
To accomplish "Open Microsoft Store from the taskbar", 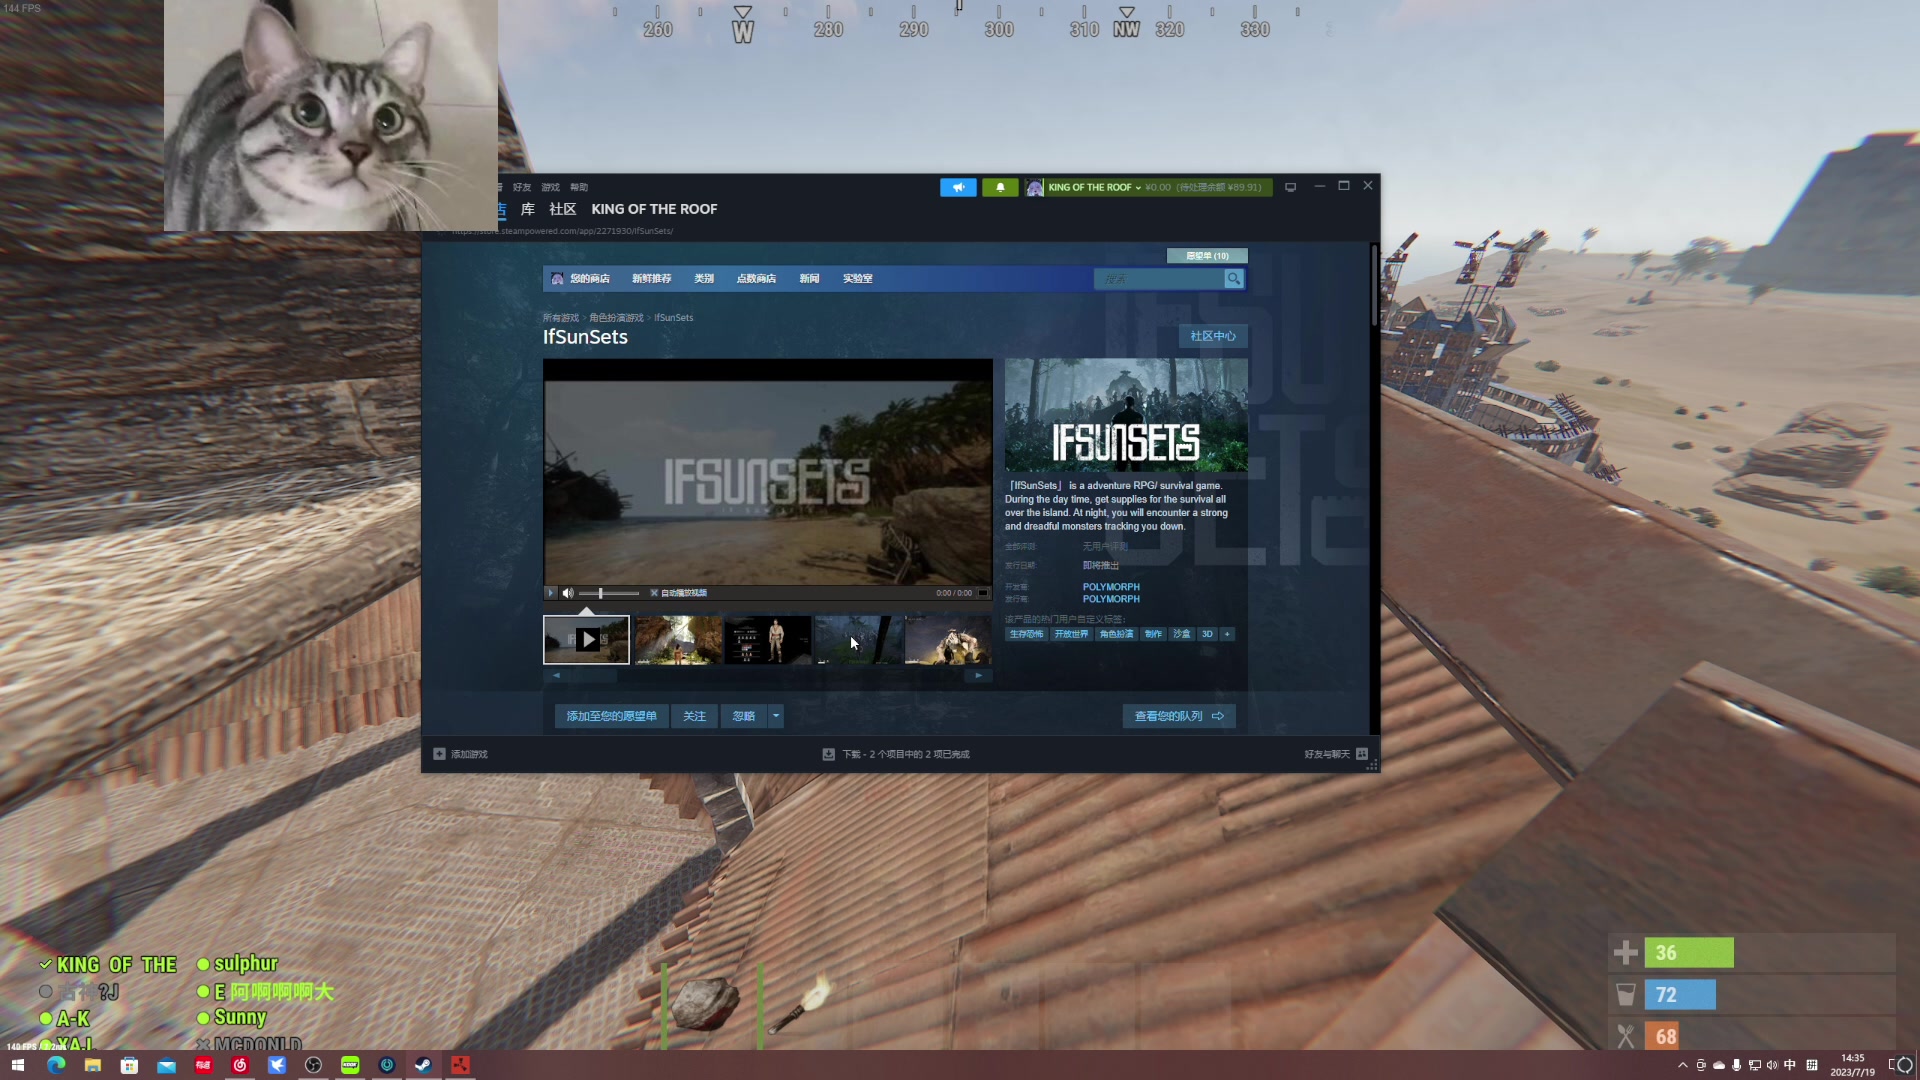I will pyautogui.click(x=129, y=1065).
